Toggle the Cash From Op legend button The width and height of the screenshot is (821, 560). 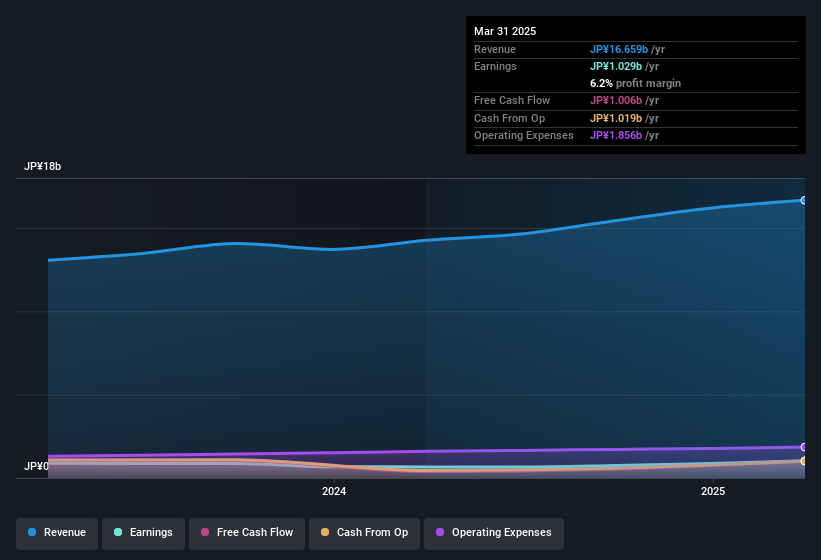pyautogui.click(x=364, y=533)
